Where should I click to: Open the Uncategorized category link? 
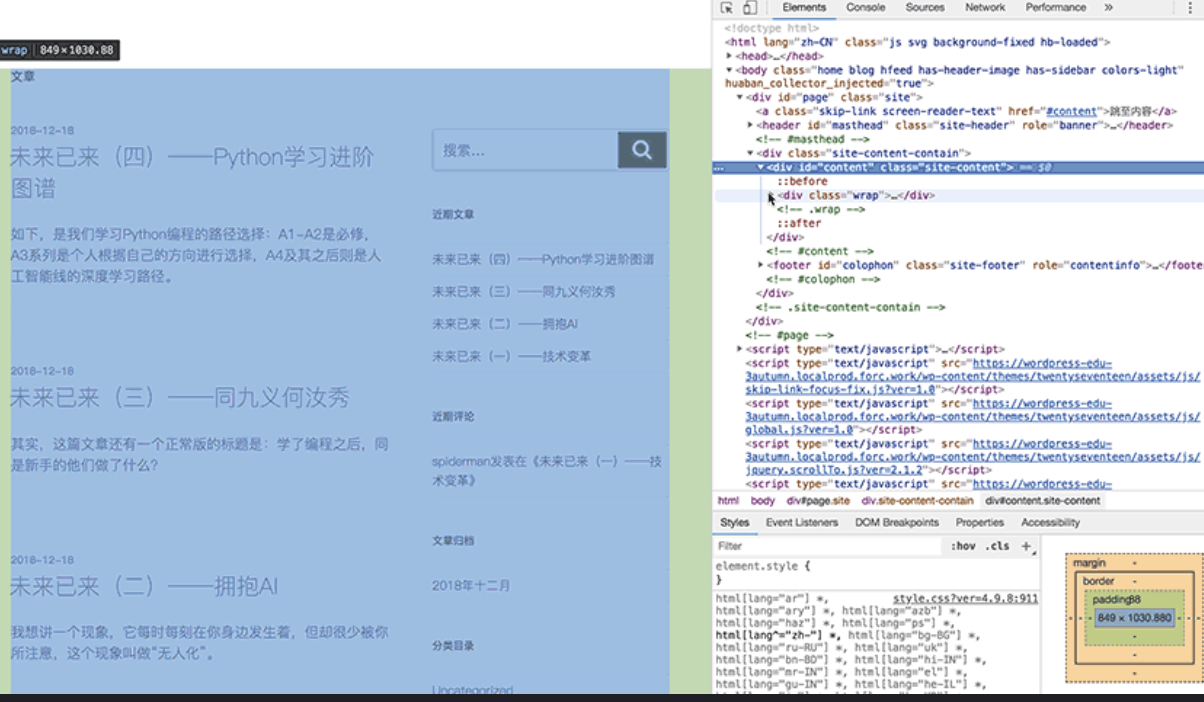tap(472, 690)
